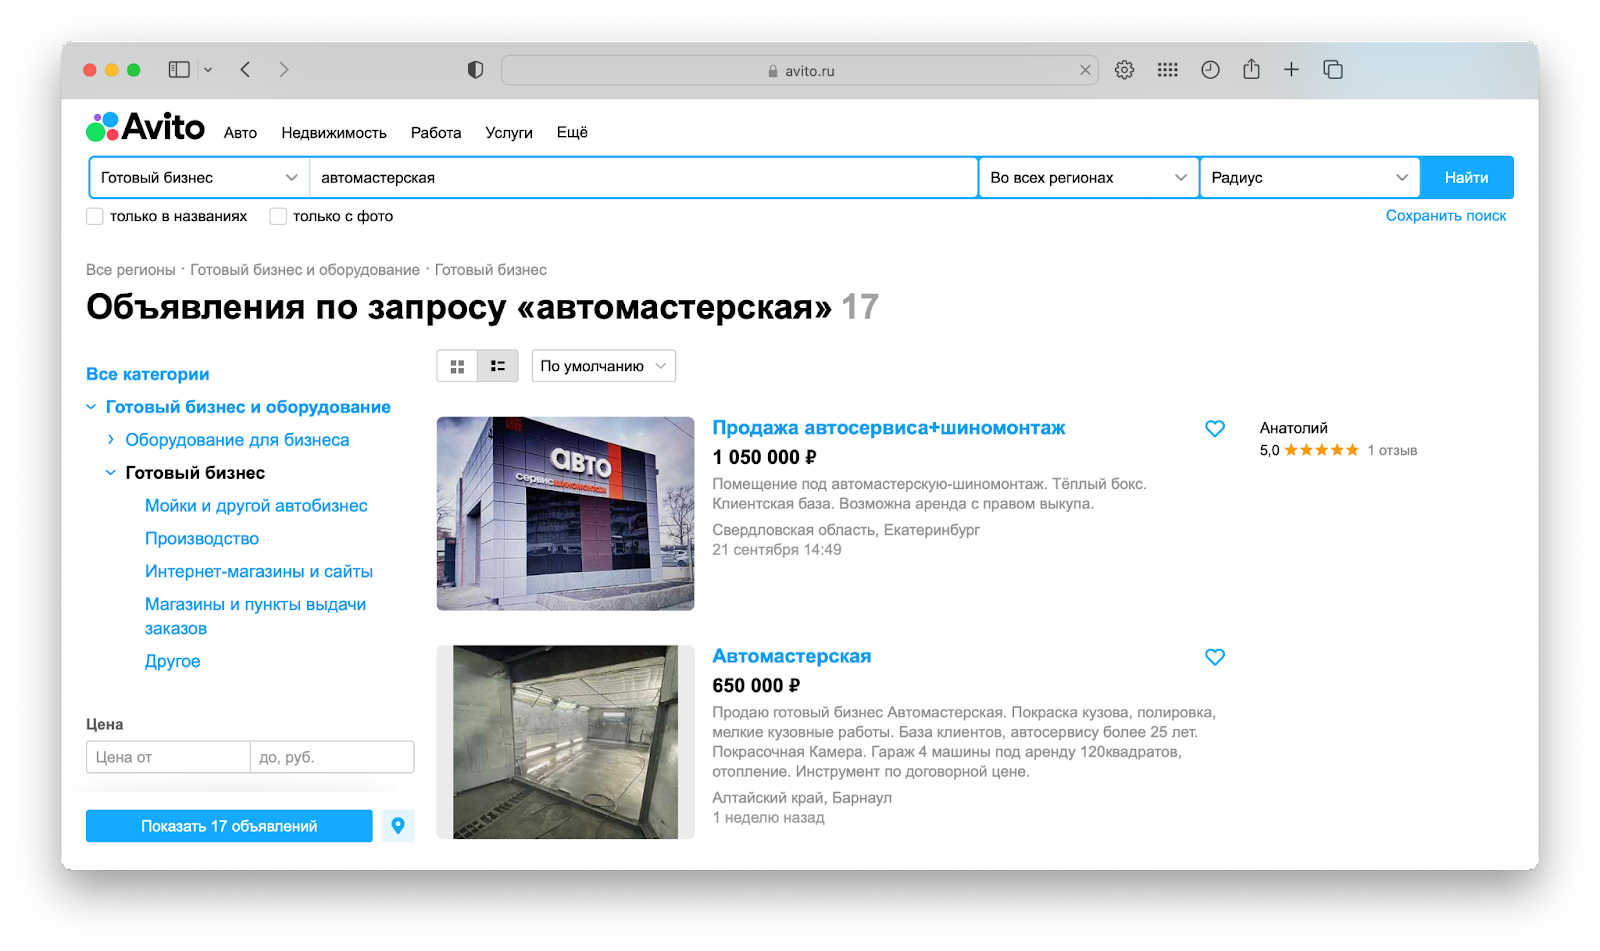Viewport: 1600px width, 951px height.
Task: Expand the 'По умолчанию' sort dropdown
Action: point(603,367)
